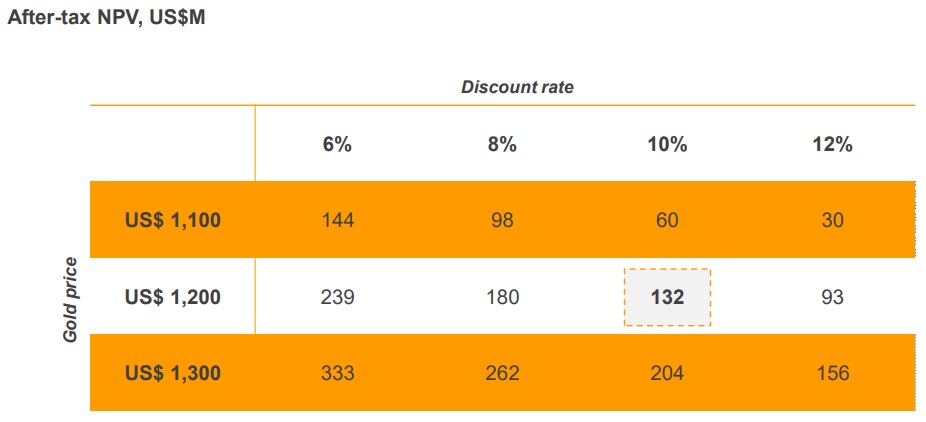This screenshot has height=422, width=926.
Task: Click the 262 NPV value
Action: pos(502,373)
